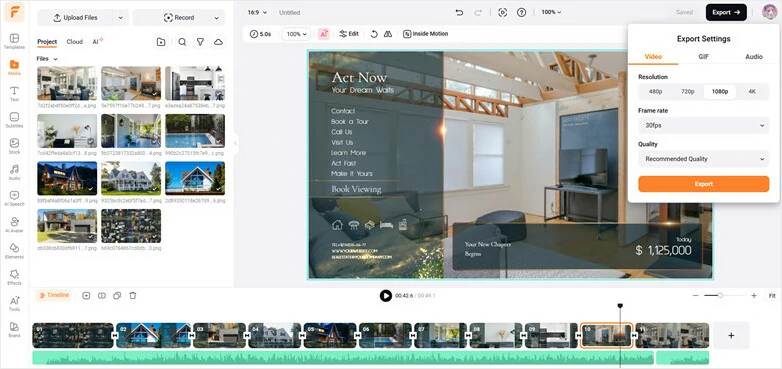Create a new folder in media
Image resolution: width=782 pixels, height=369 pixels.
pos(161,42)
